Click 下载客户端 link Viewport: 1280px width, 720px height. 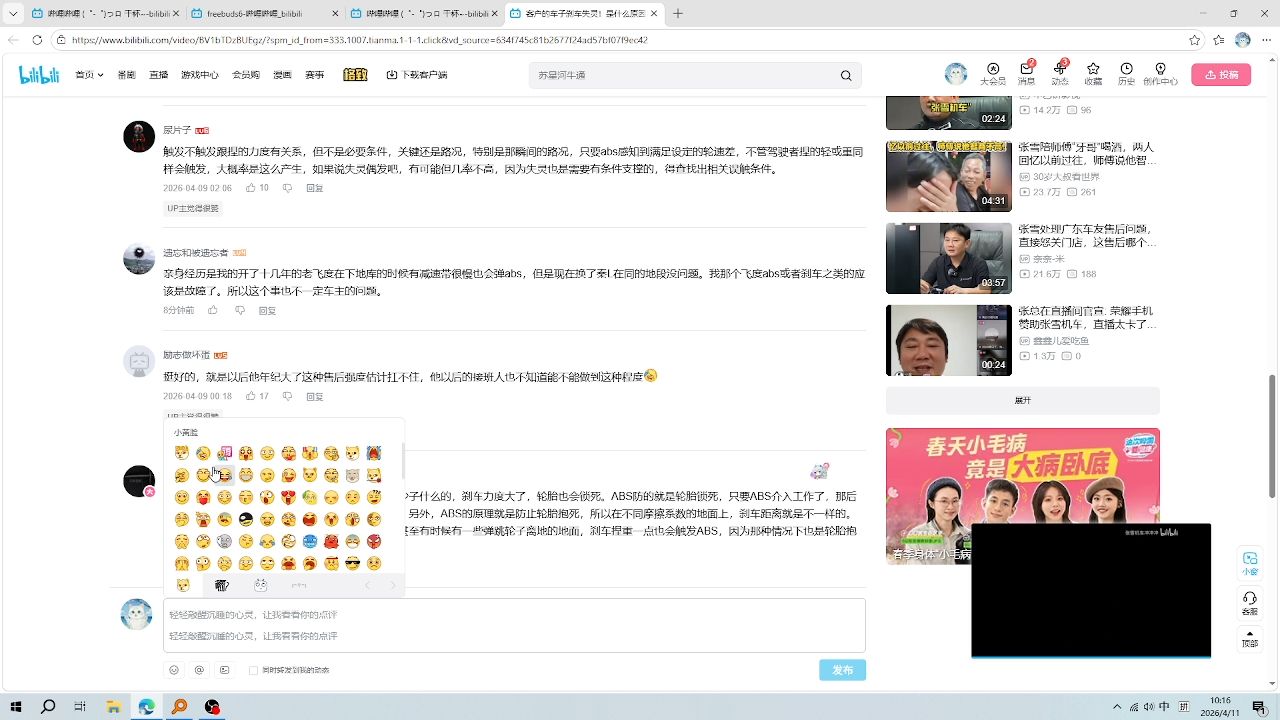pyautogui.click(x=417, y=75)
